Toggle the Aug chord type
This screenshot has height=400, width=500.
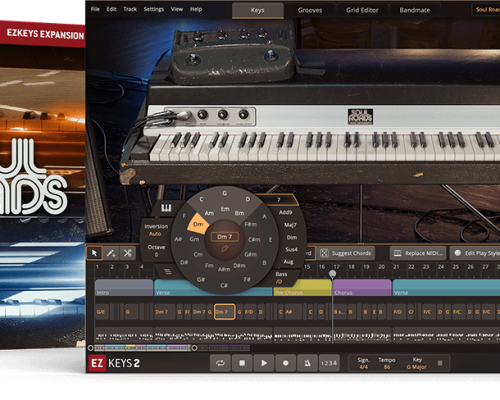pyautogui.click(x=288, y=262)
